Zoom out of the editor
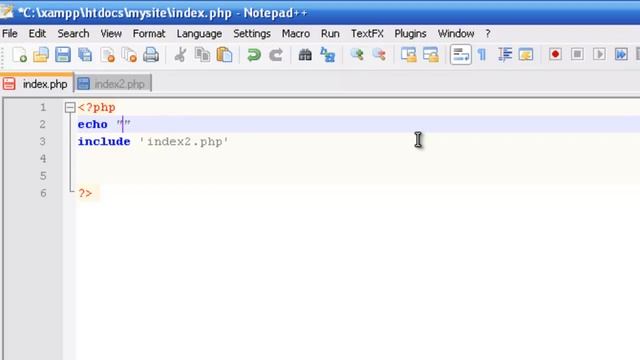The height and width of the screenshot is (360, 640). pos(379,55)
